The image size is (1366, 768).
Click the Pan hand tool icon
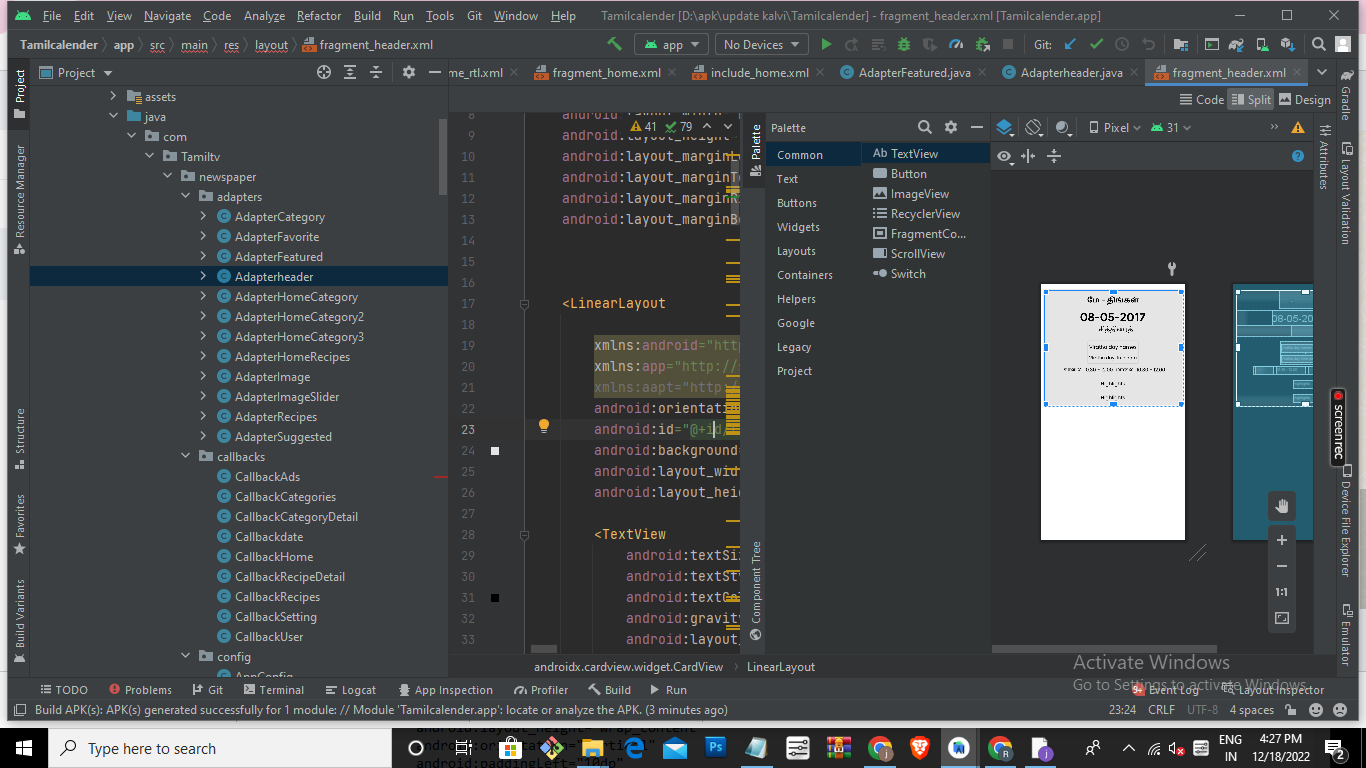[x=1282, y=506]
